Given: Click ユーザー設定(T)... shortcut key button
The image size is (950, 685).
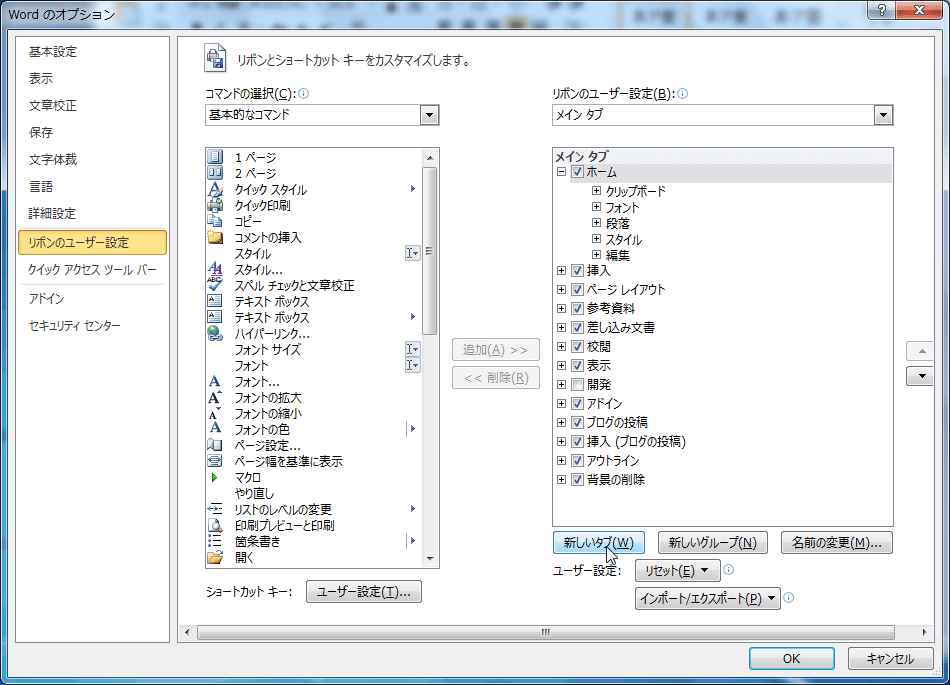Looking at the screenshot, I should pos(364,592).
